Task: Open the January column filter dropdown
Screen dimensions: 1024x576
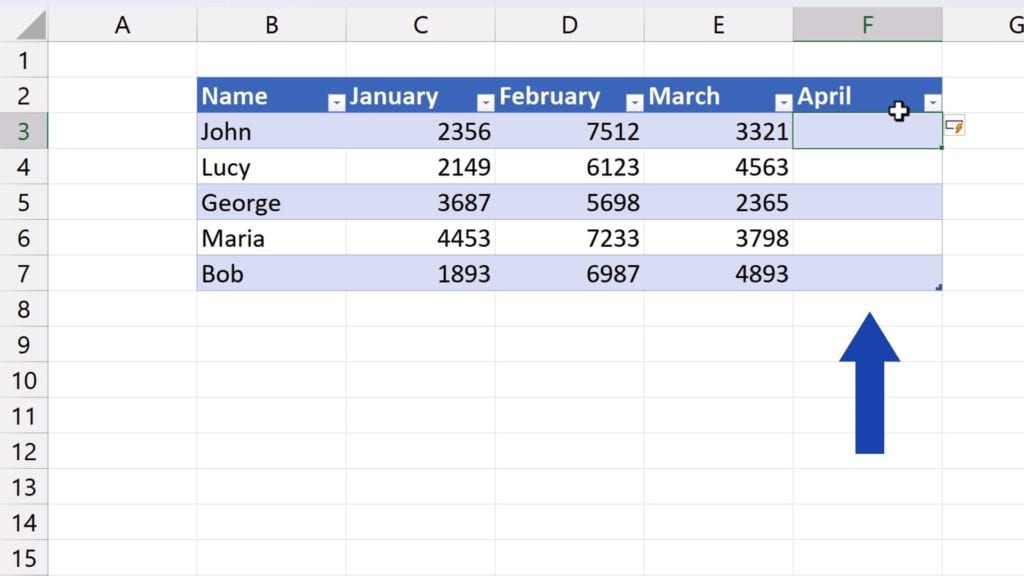Action: click(x=485, y=103)
